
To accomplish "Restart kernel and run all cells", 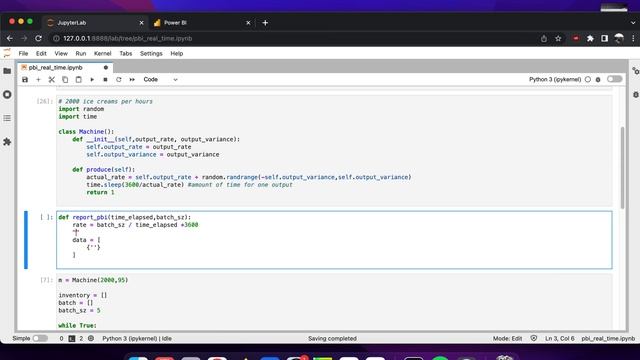I will (132, 80).
